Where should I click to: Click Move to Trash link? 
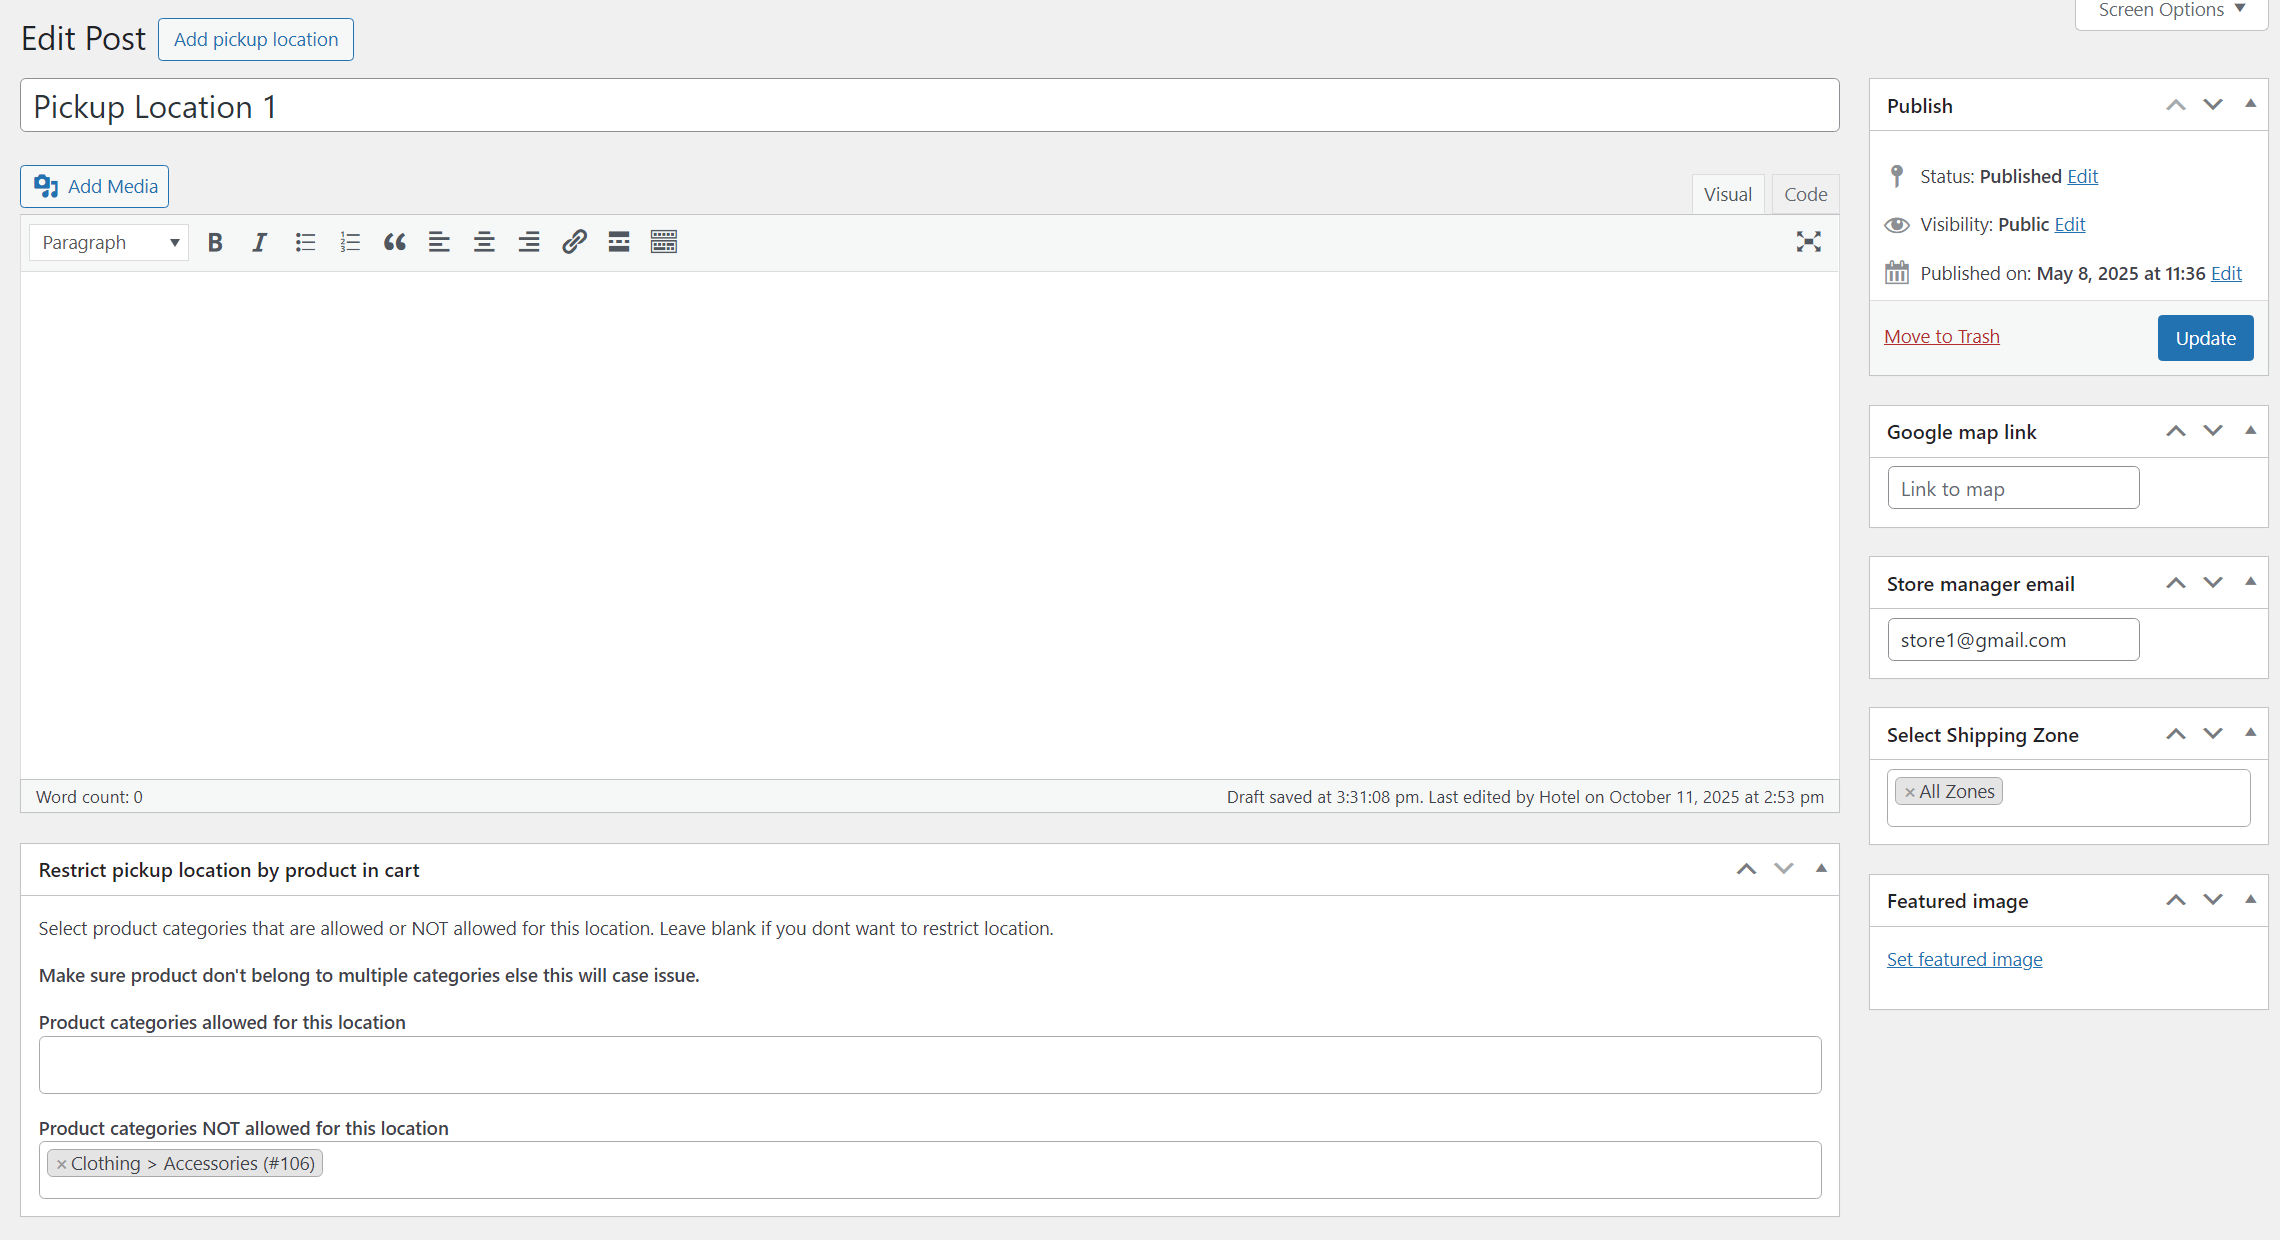click(x=1941, y=337)
